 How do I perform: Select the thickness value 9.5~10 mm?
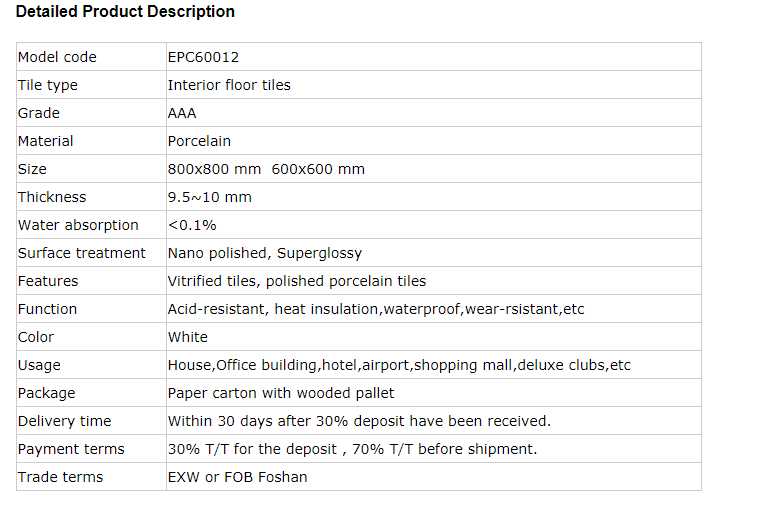click(x=209, y=197)
